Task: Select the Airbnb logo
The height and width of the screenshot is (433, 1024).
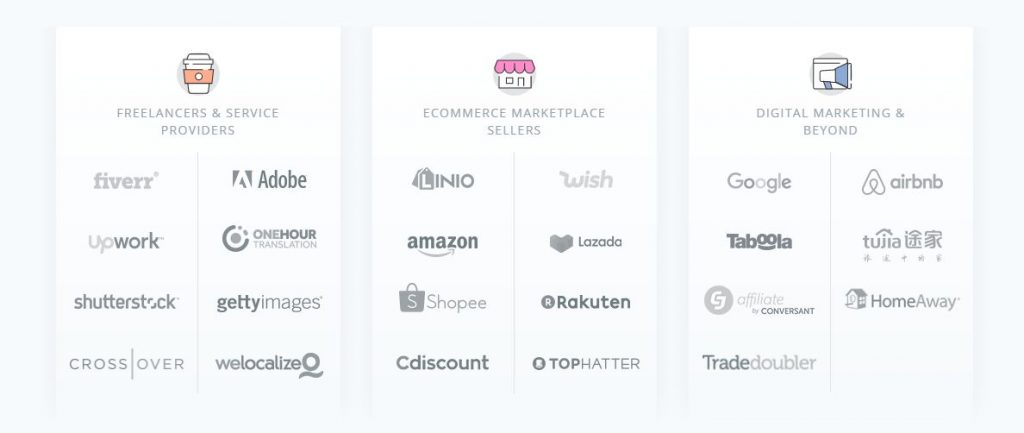Action: (x=902, y=182)
